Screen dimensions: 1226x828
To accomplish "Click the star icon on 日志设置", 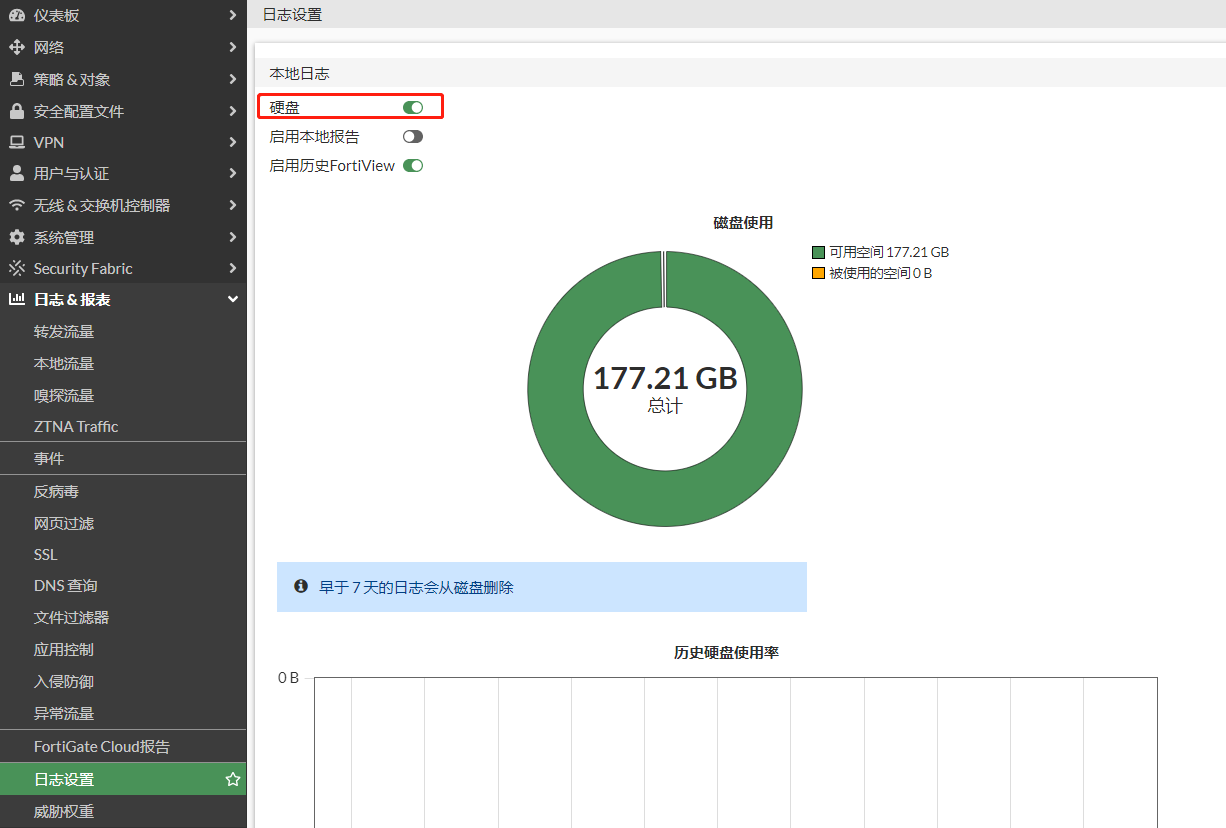I will 232,779.
